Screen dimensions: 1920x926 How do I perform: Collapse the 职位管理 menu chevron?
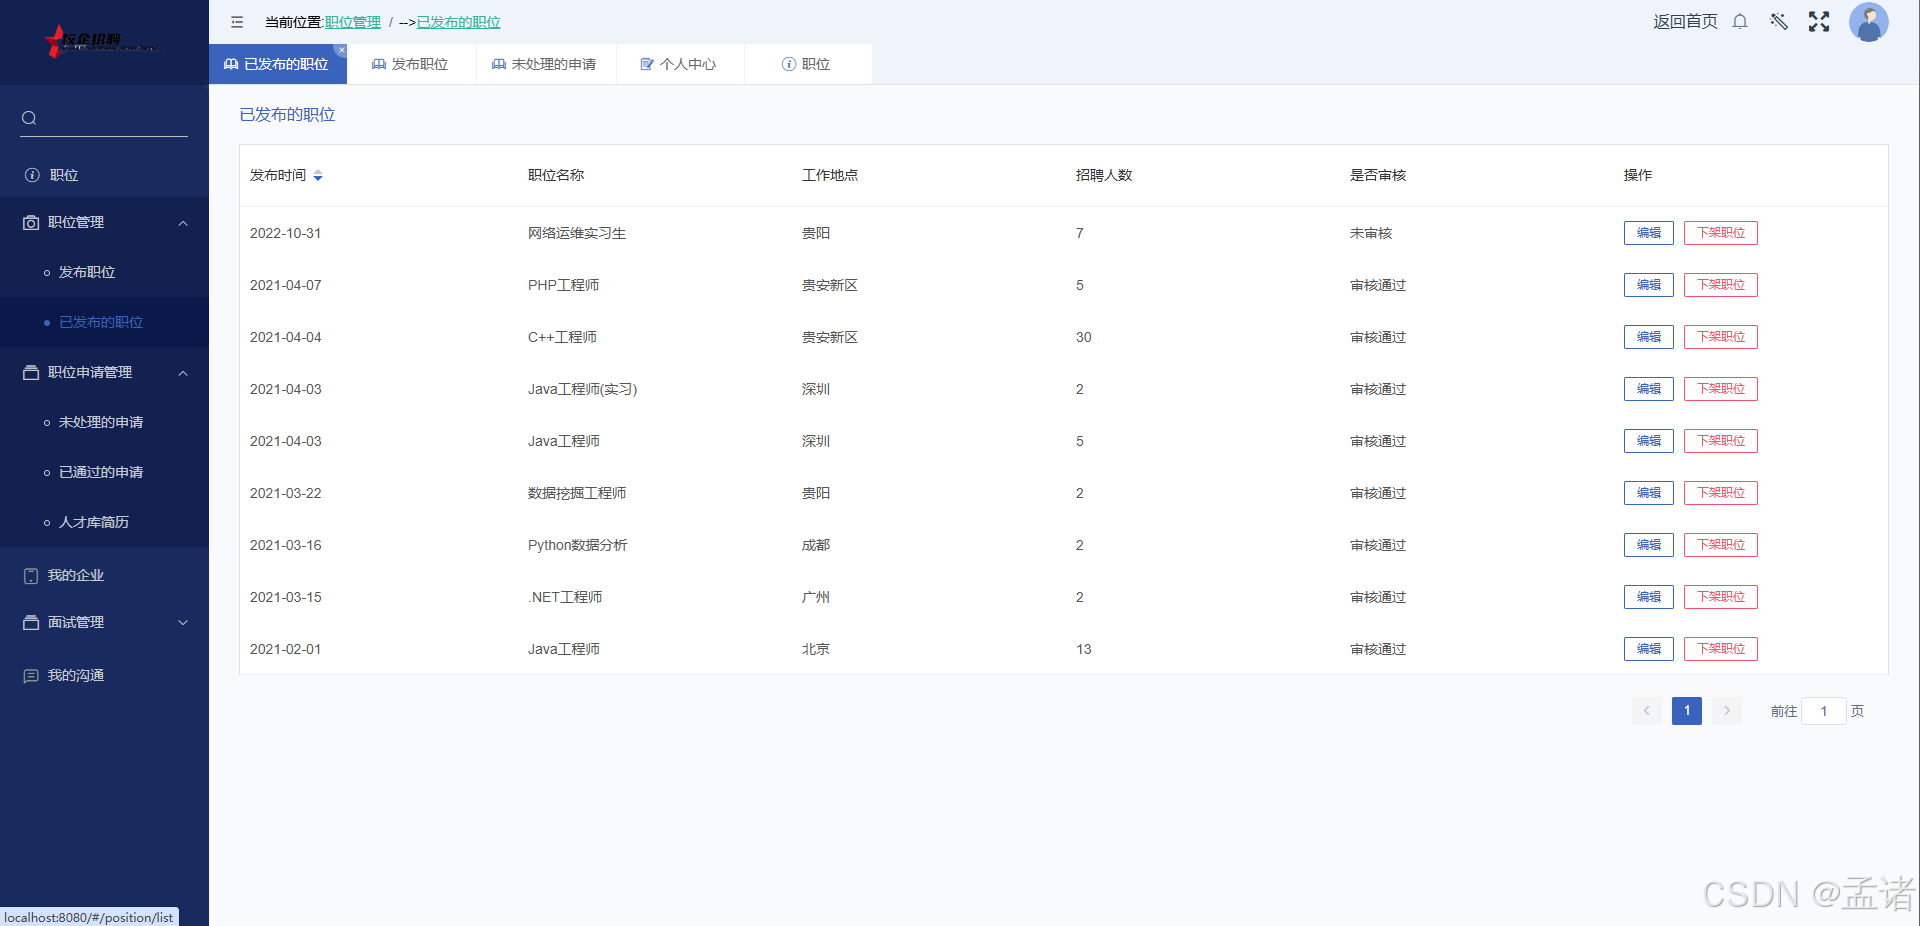(x=183, y=223)
